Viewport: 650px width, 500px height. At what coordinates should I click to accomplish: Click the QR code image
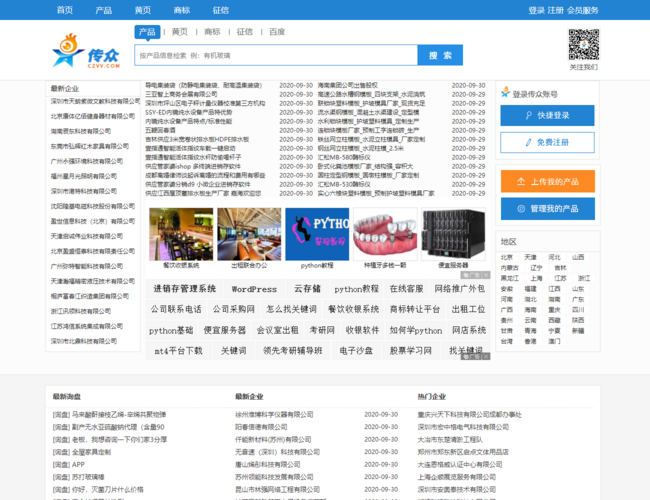[x=584, y=45]
